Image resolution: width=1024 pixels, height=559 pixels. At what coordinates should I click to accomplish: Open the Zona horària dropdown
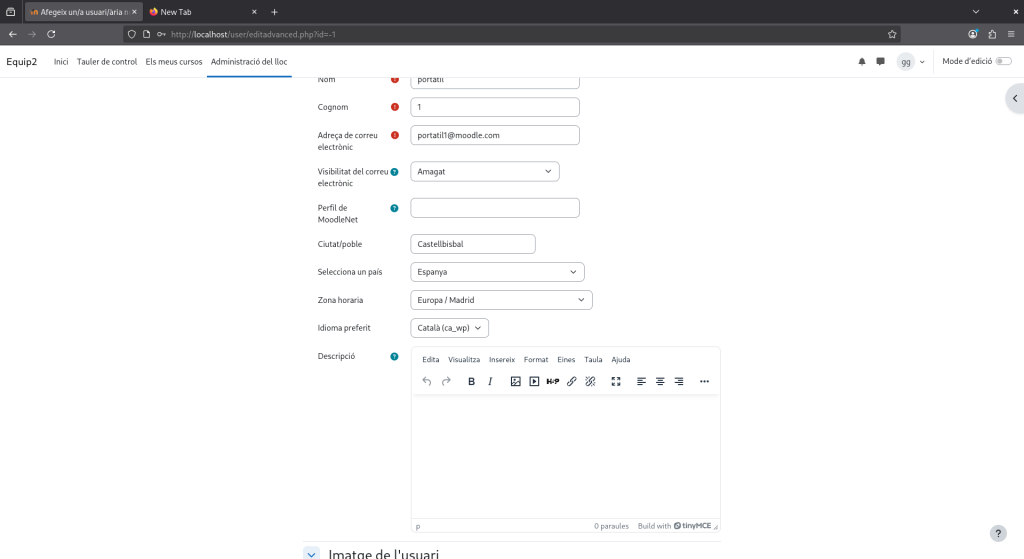pyautogui.click(x=501, y=300)
